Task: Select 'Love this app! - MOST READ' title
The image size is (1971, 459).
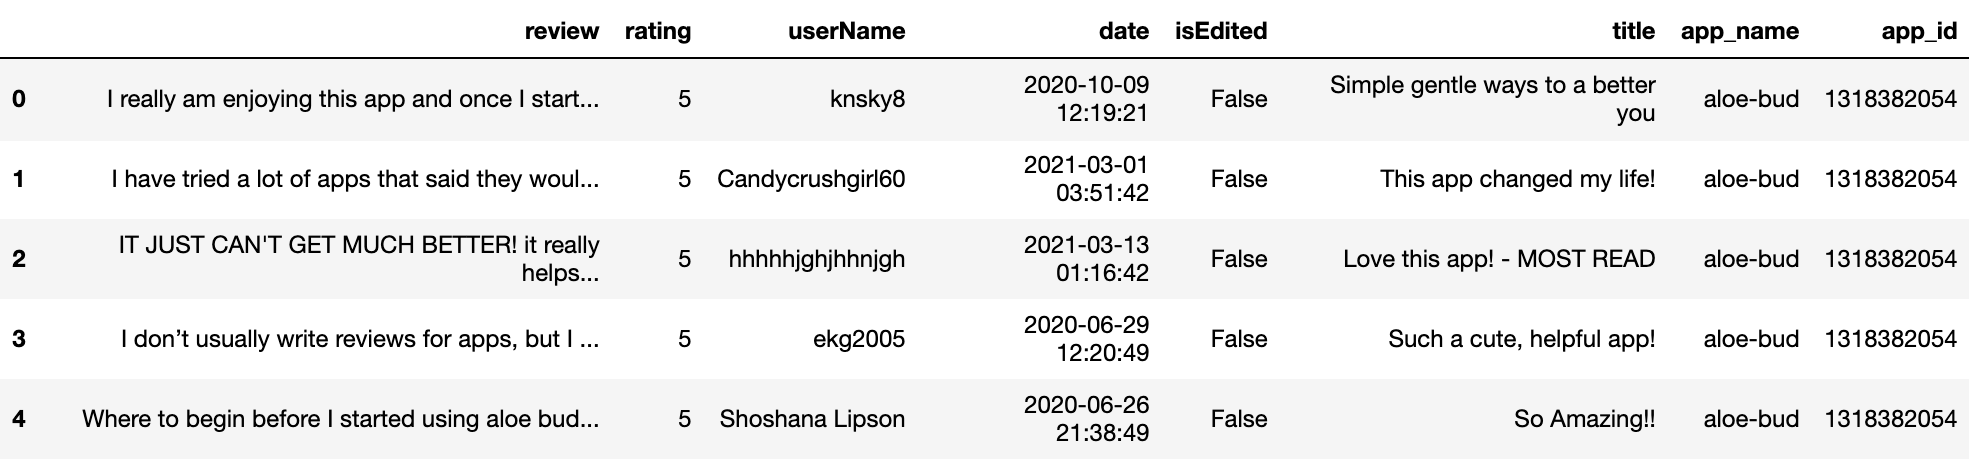Action: (x=1498, y=259)
